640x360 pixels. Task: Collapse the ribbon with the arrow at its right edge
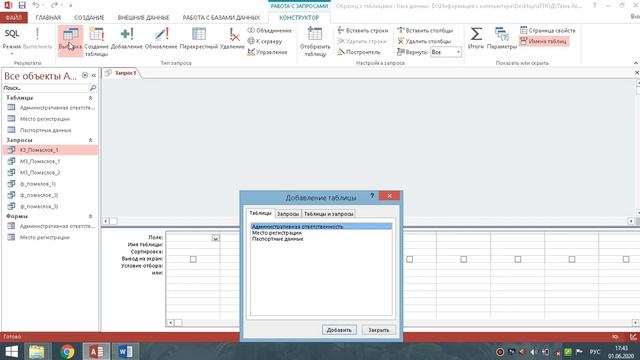[x=636, y=63]
